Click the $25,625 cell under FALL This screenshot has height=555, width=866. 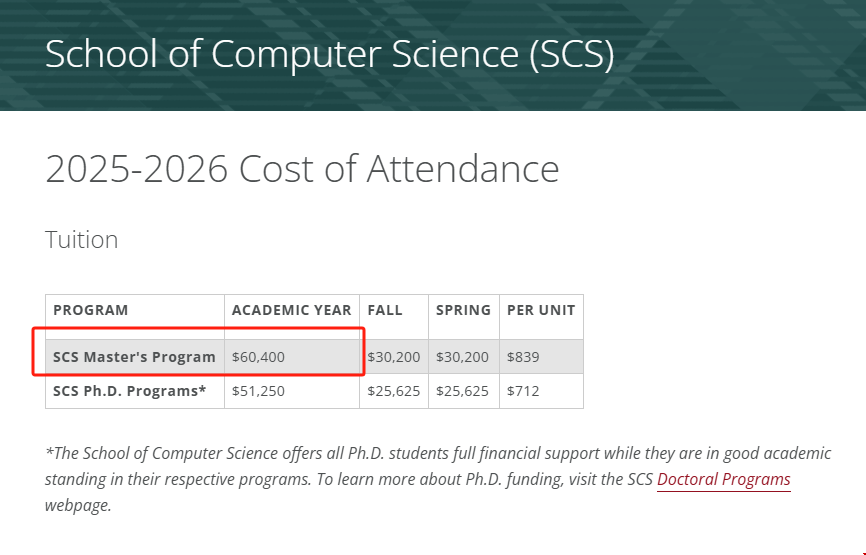[394, 391]
